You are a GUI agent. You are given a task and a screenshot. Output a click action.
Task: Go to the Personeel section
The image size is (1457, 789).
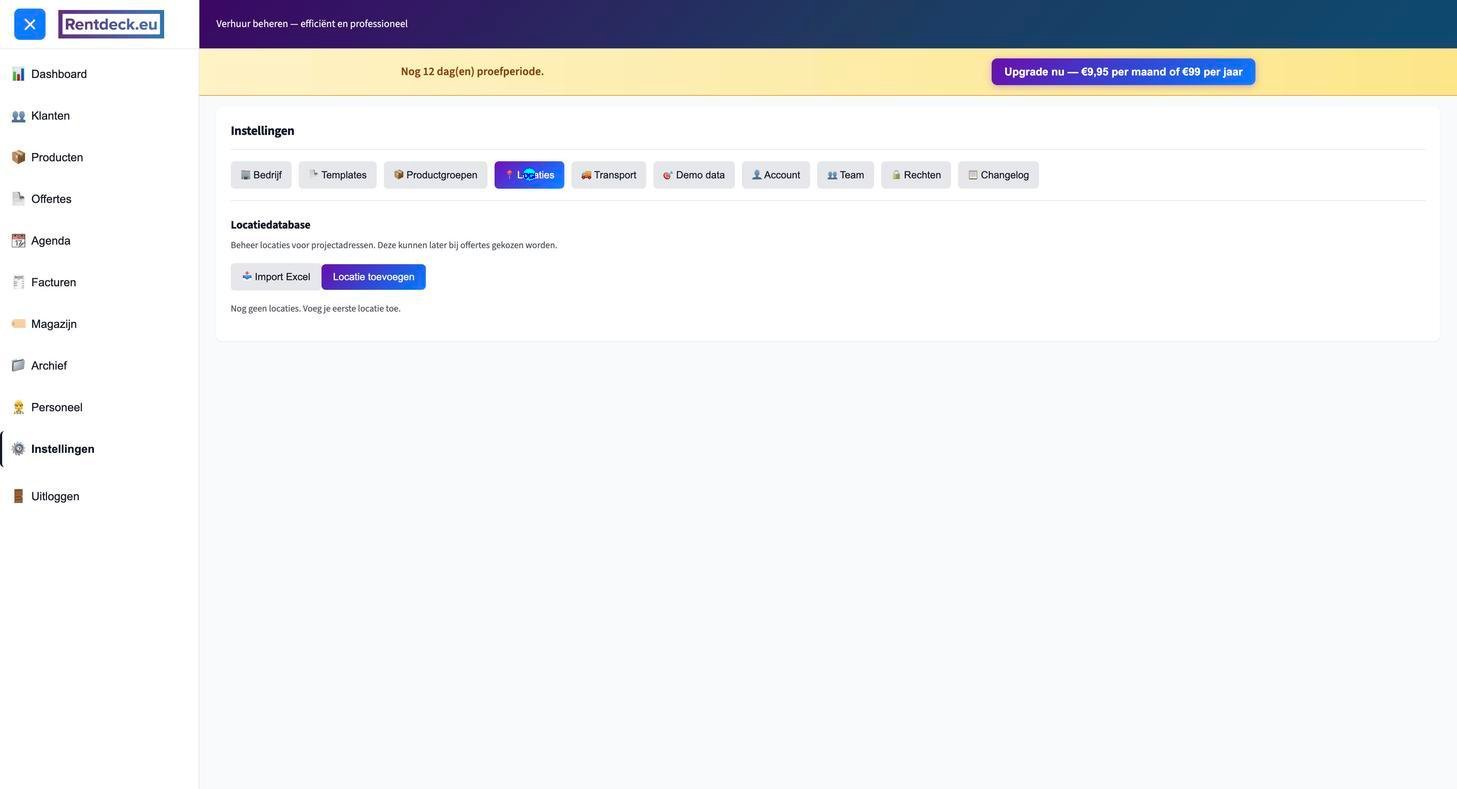(x=56, y=408)
